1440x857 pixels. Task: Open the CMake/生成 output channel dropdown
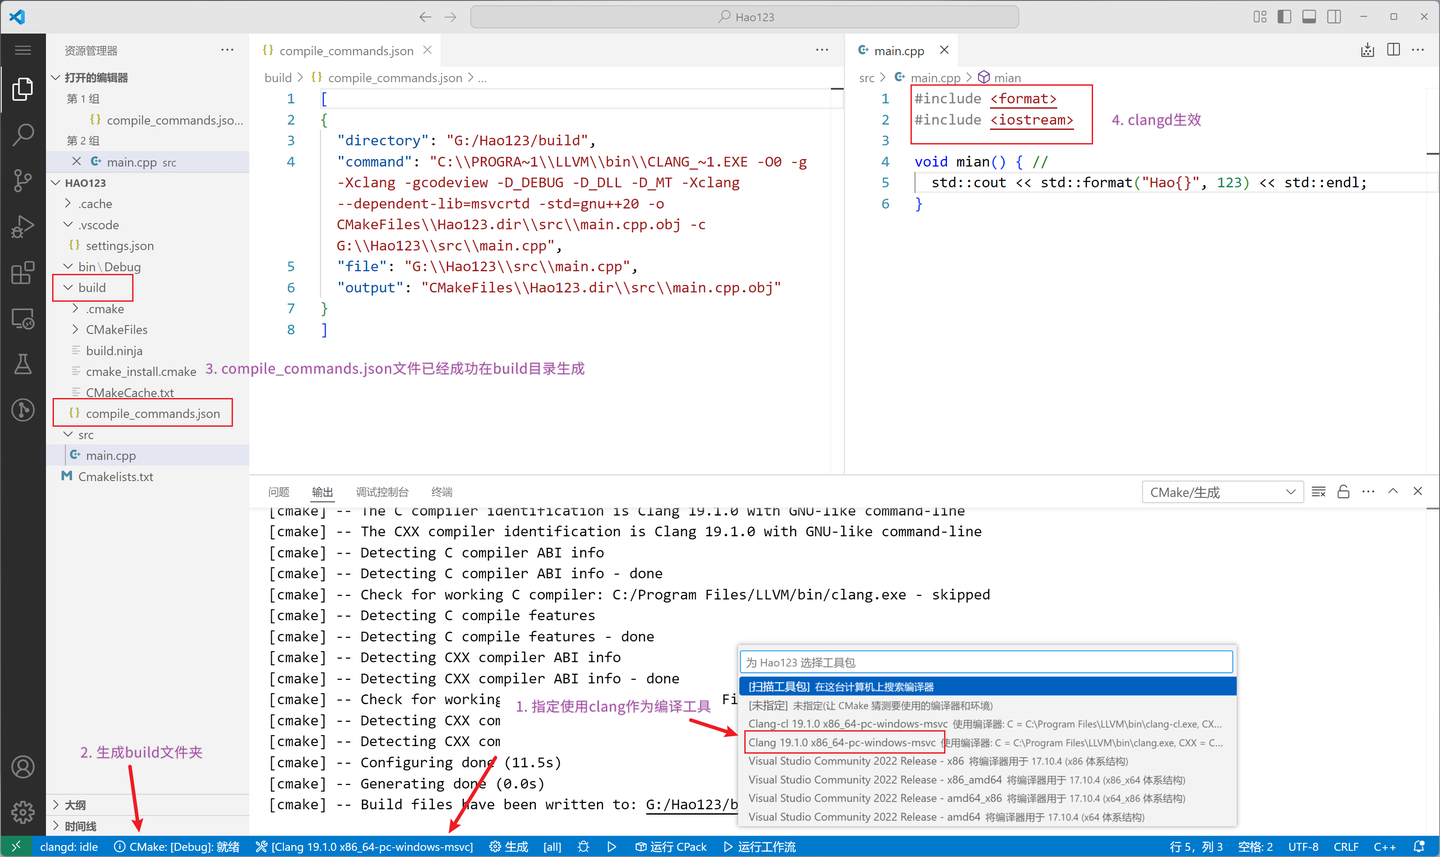tap(1222, 491)
